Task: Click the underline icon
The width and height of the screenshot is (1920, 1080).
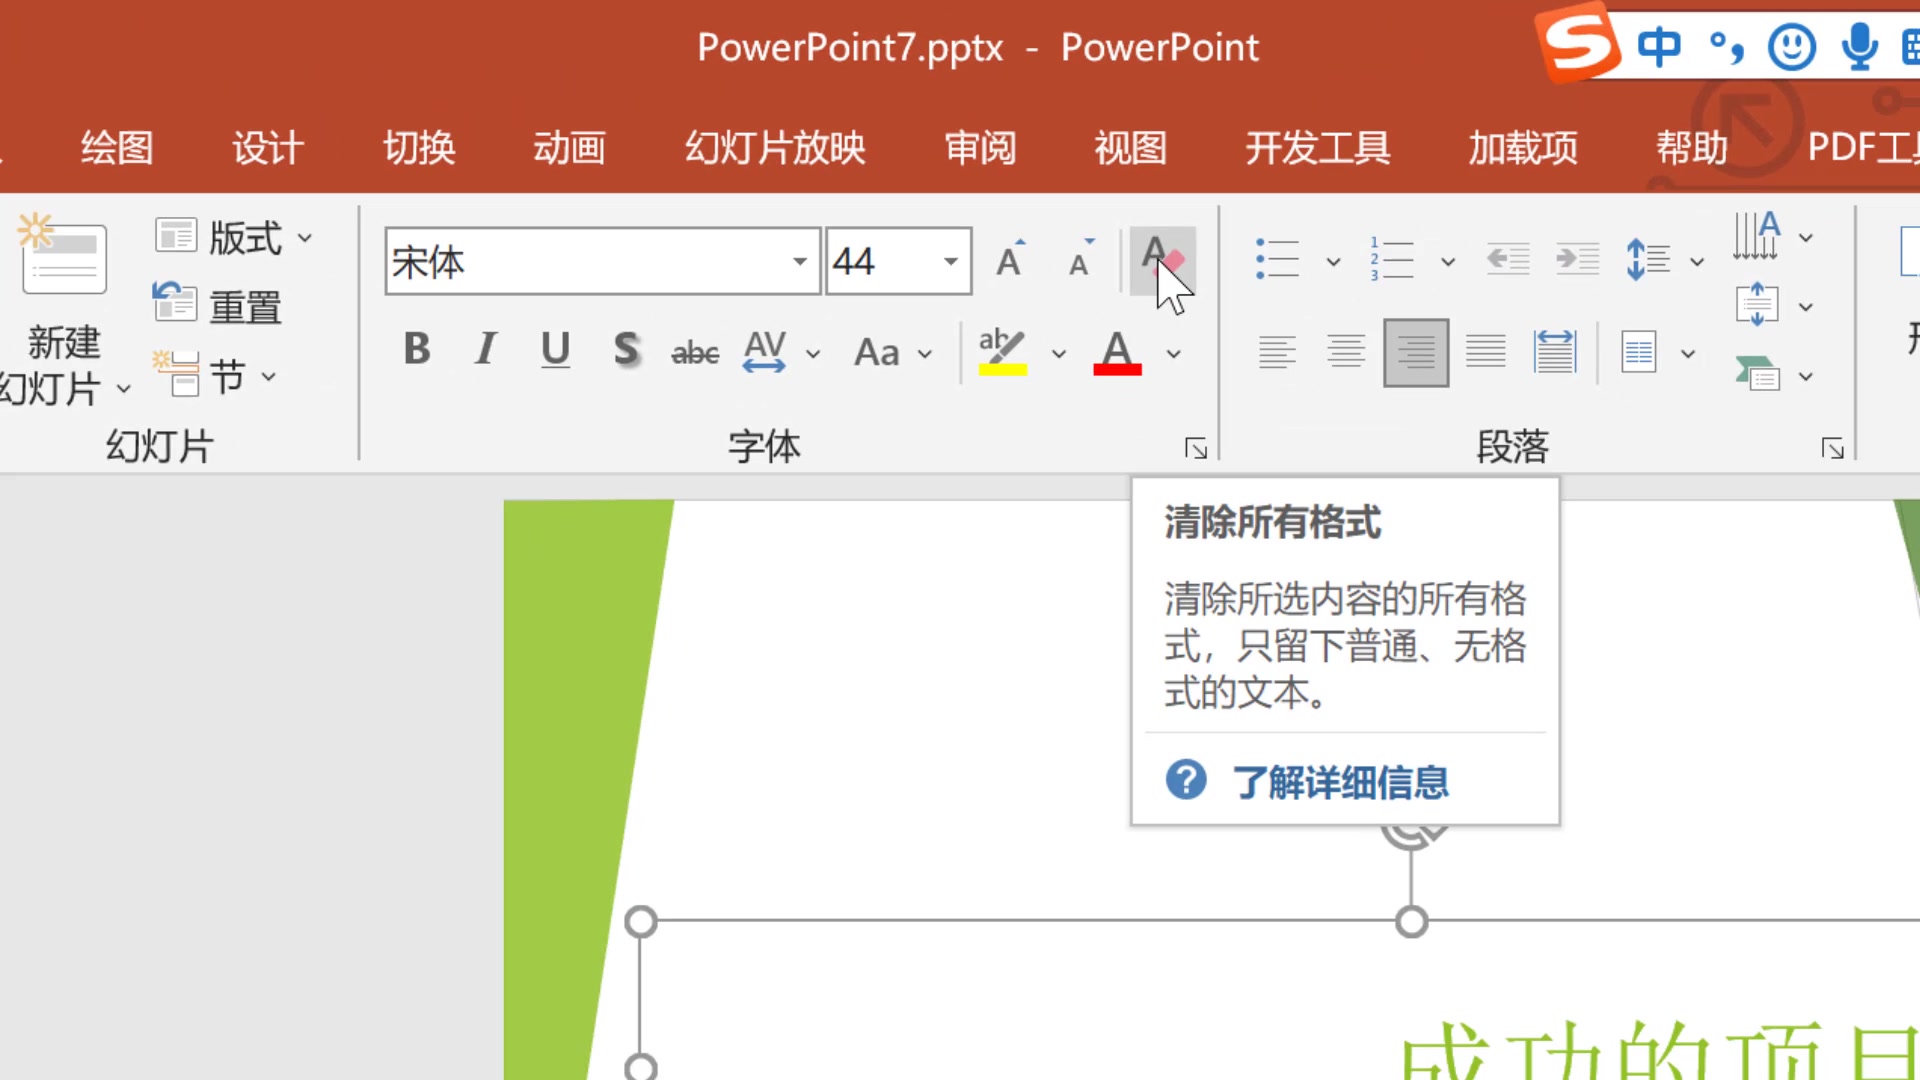Action: point(555,350)
